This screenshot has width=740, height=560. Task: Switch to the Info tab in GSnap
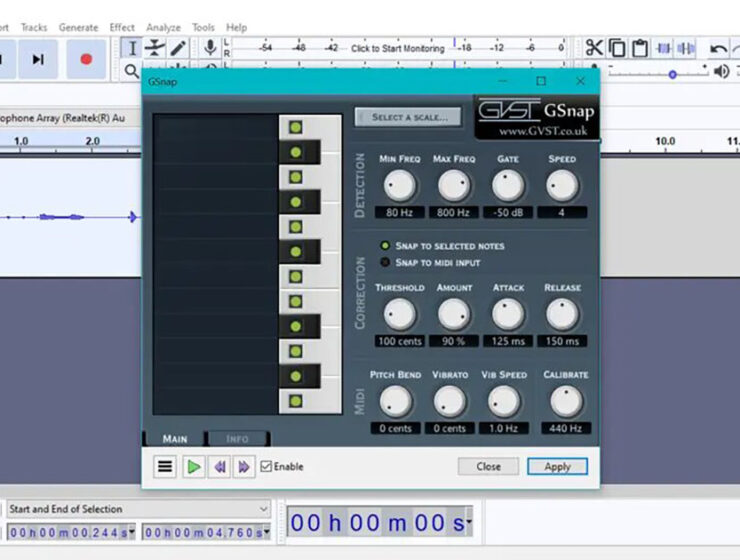[237, 439]
